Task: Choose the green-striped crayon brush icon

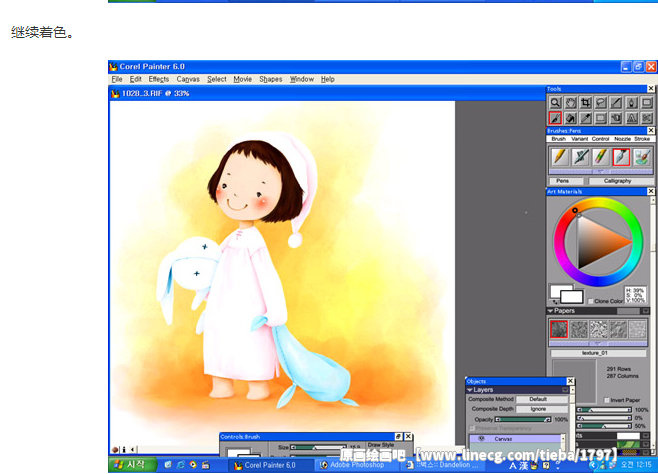Action: [x=601, y=157]
